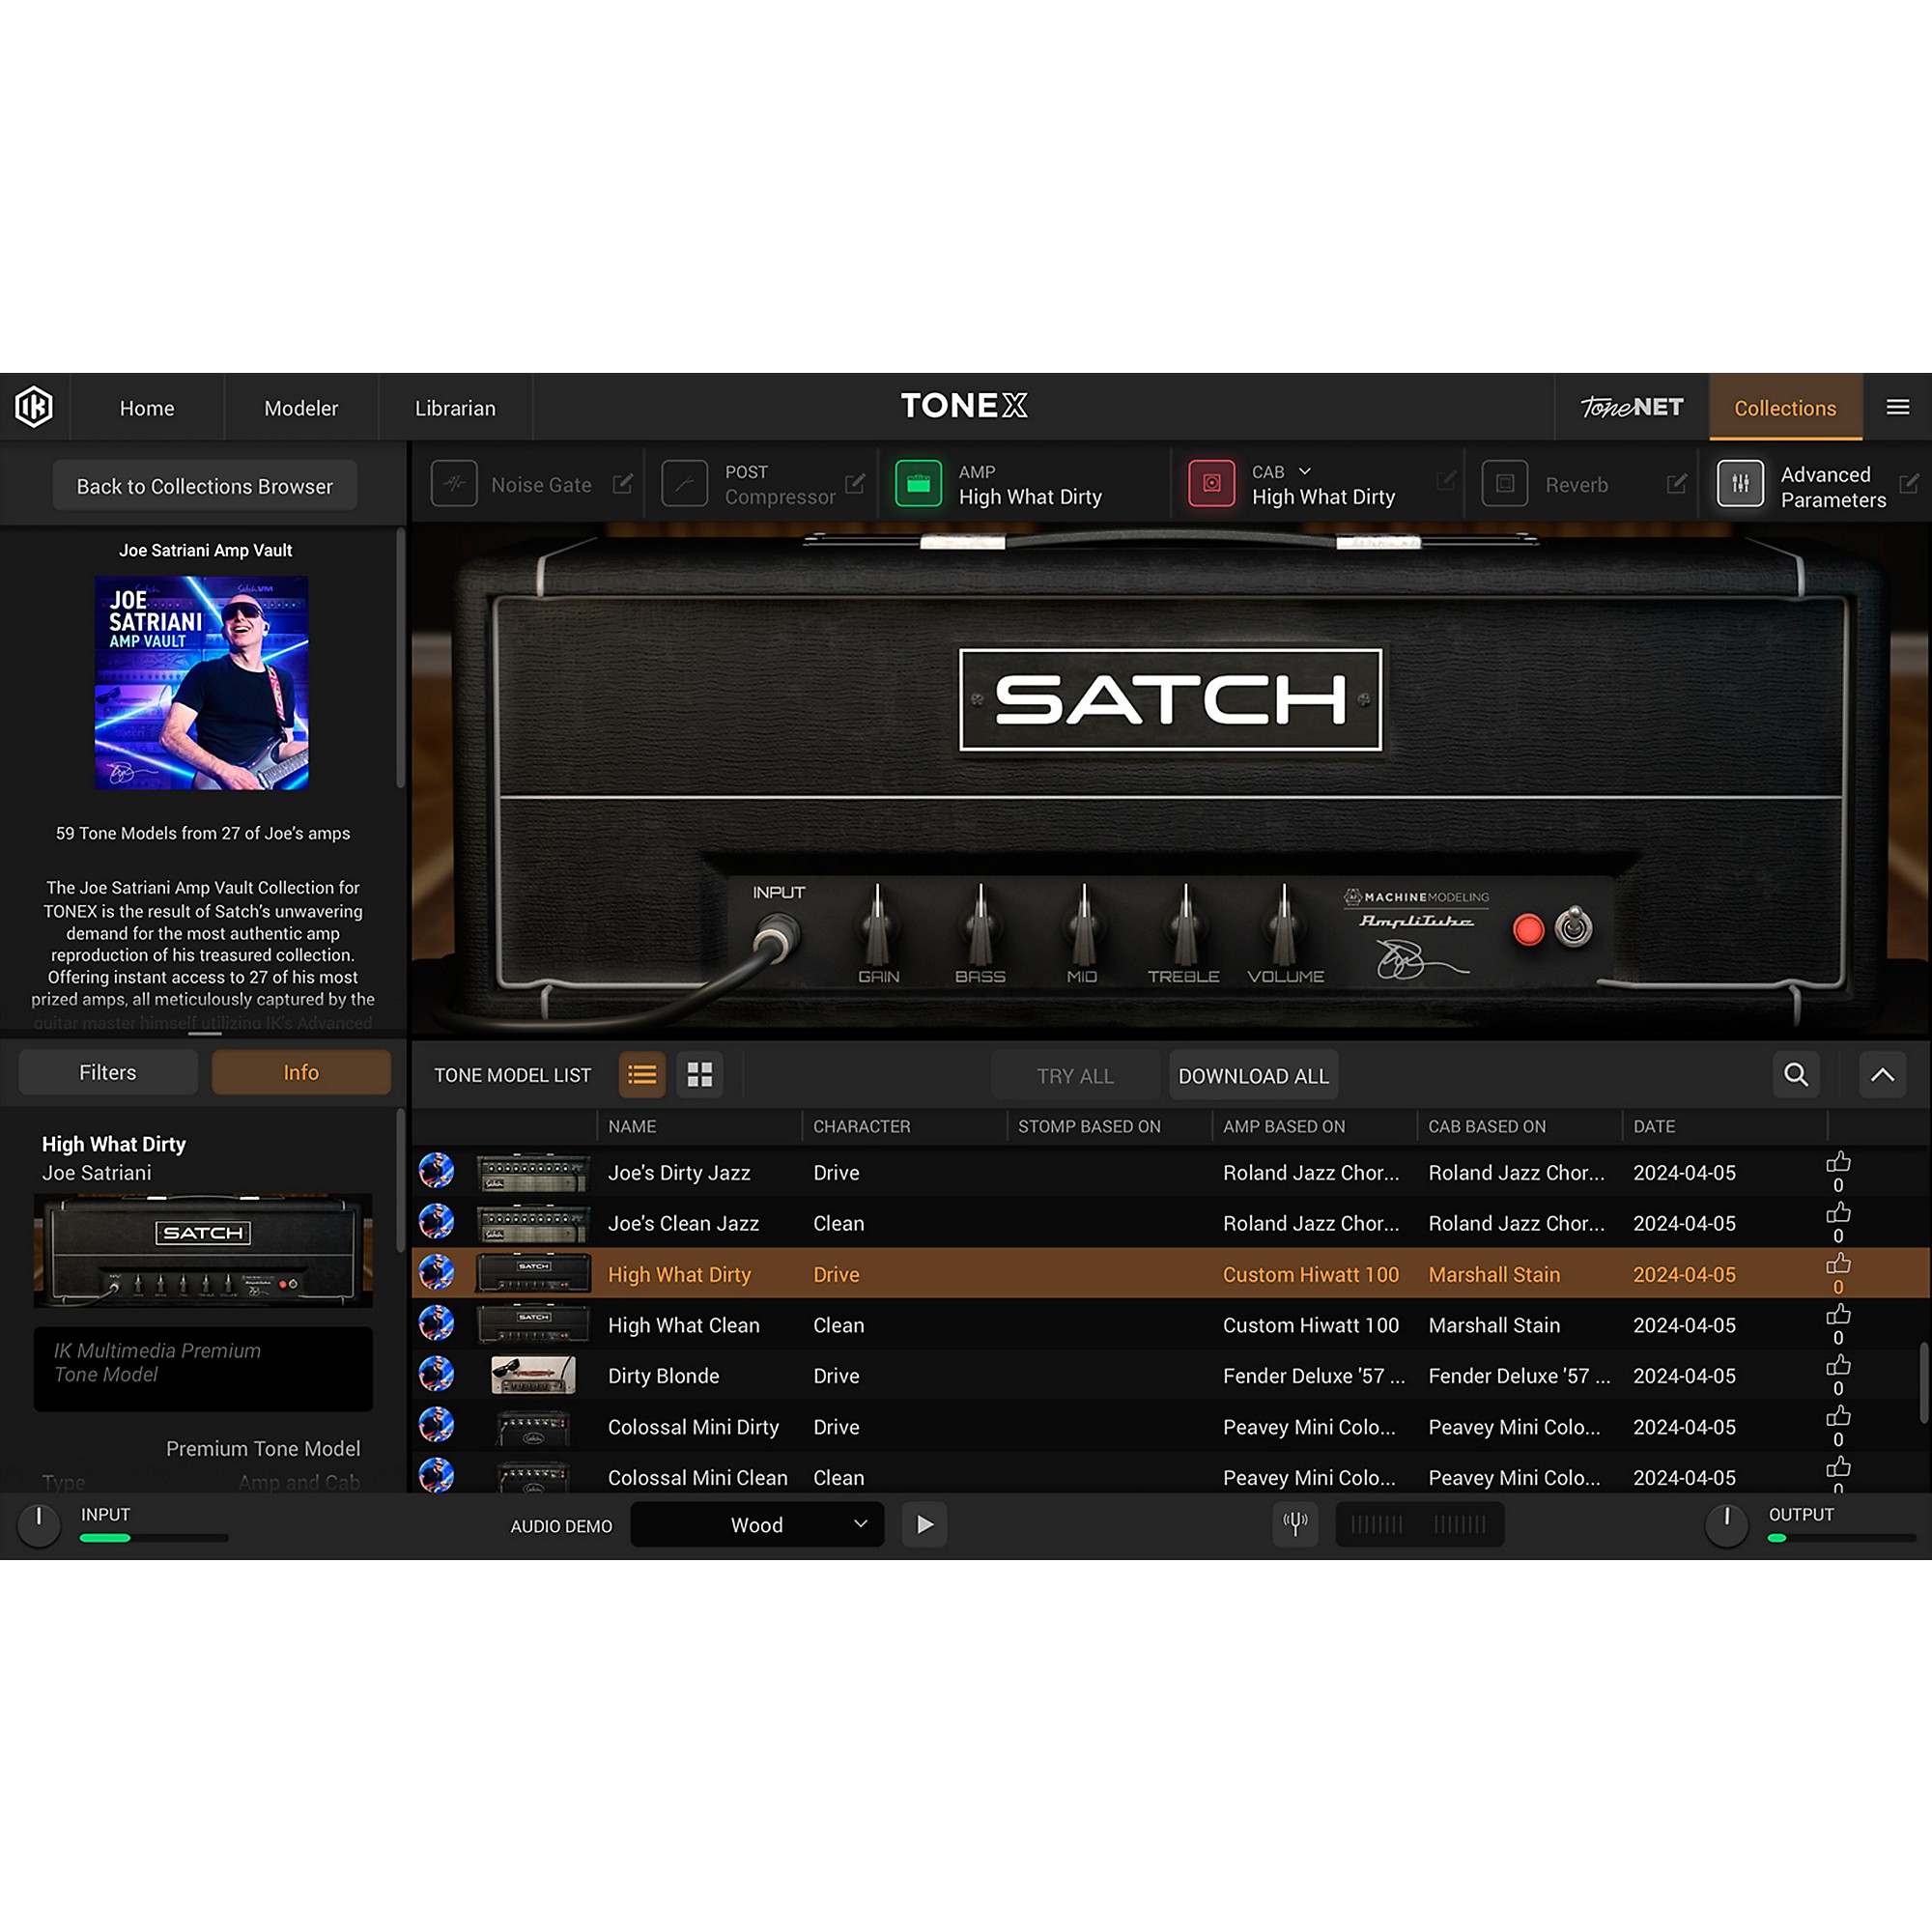This screenshot has height=1932, width=1932.
Task: Open the Reverb edit icon
Action: pos(1676,484)
